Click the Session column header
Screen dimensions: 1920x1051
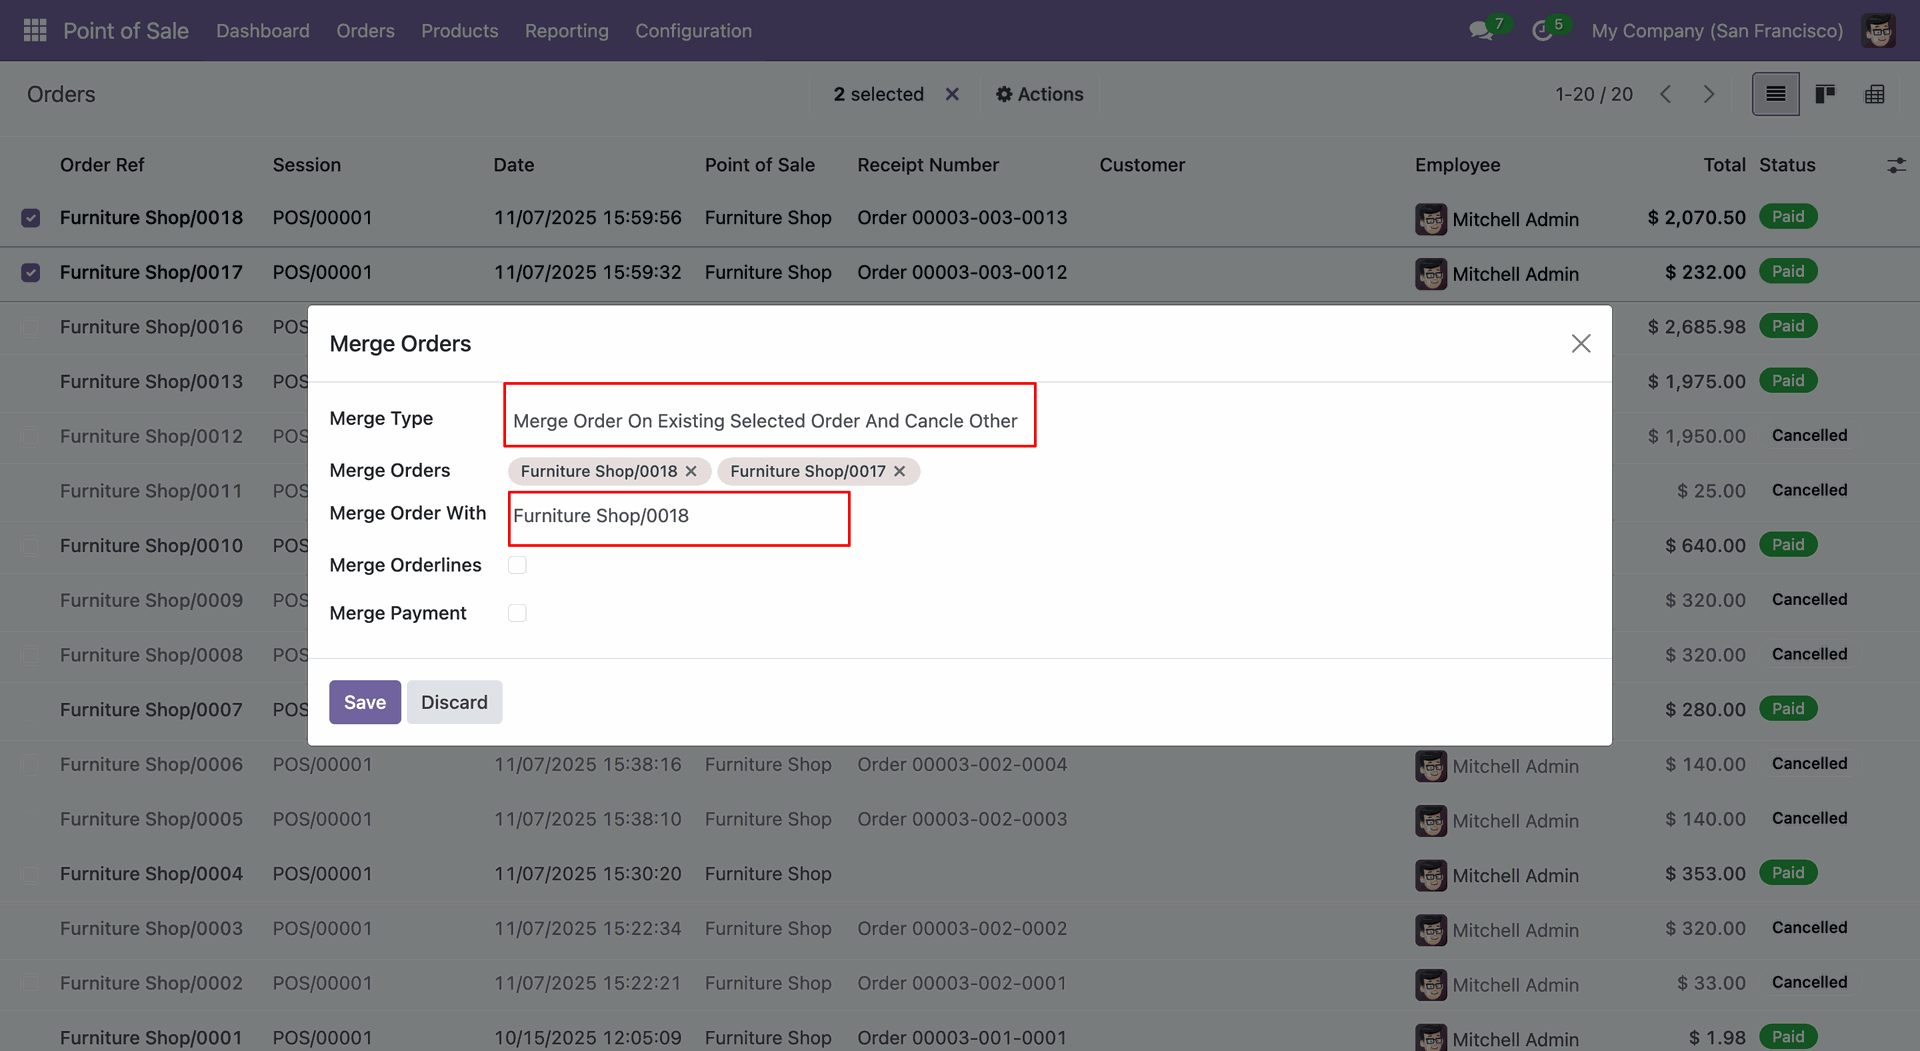307,165
